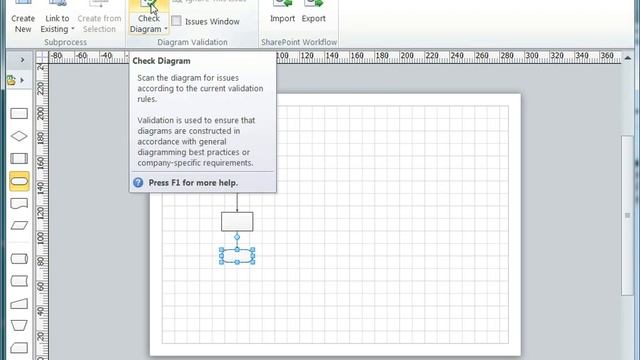The width and height of the screenshot is (640, 360).
Task: Select the Stored Data shape stencil
Action: tap(19, 281)
